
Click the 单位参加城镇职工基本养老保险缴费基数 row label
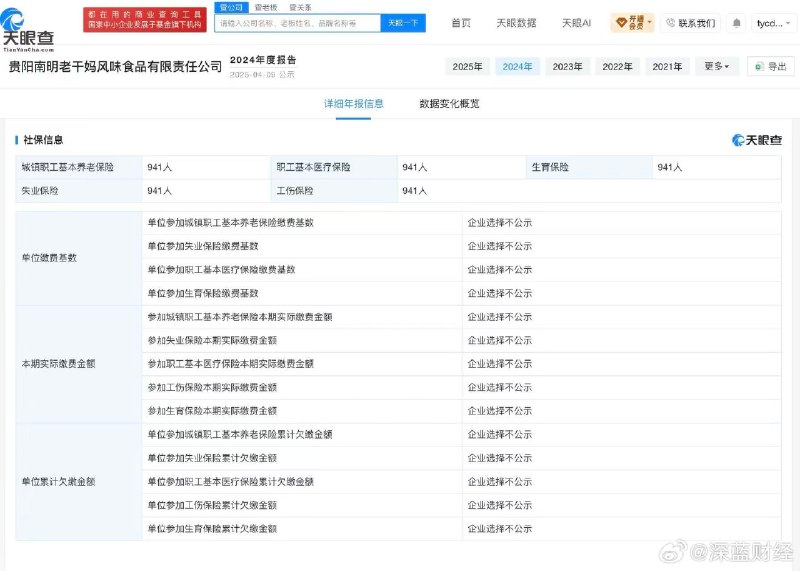(x=231, y=222)
